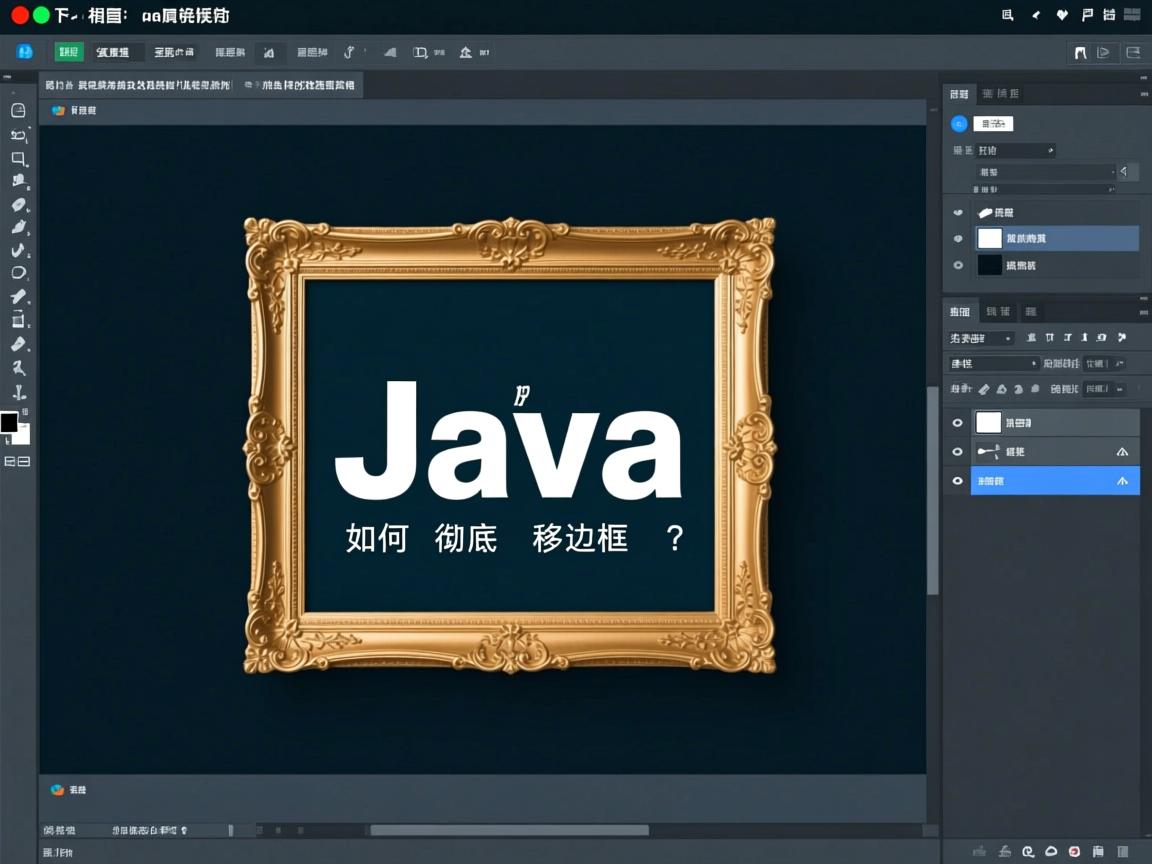The image size is (1152, 864).
Task: Select the open document tab above the canvas
Action: (x=140, y=85)
